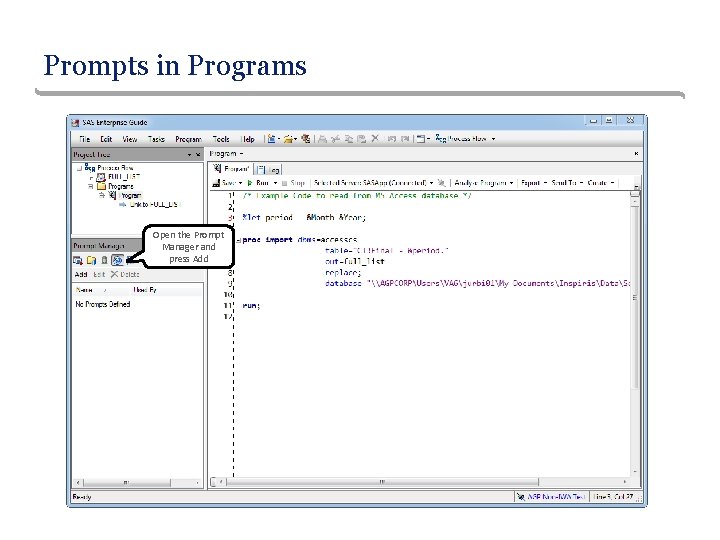This screenshot has width=720, height=540.
Task: Click the server connection icon in the status bar
Action: (521, 497)
